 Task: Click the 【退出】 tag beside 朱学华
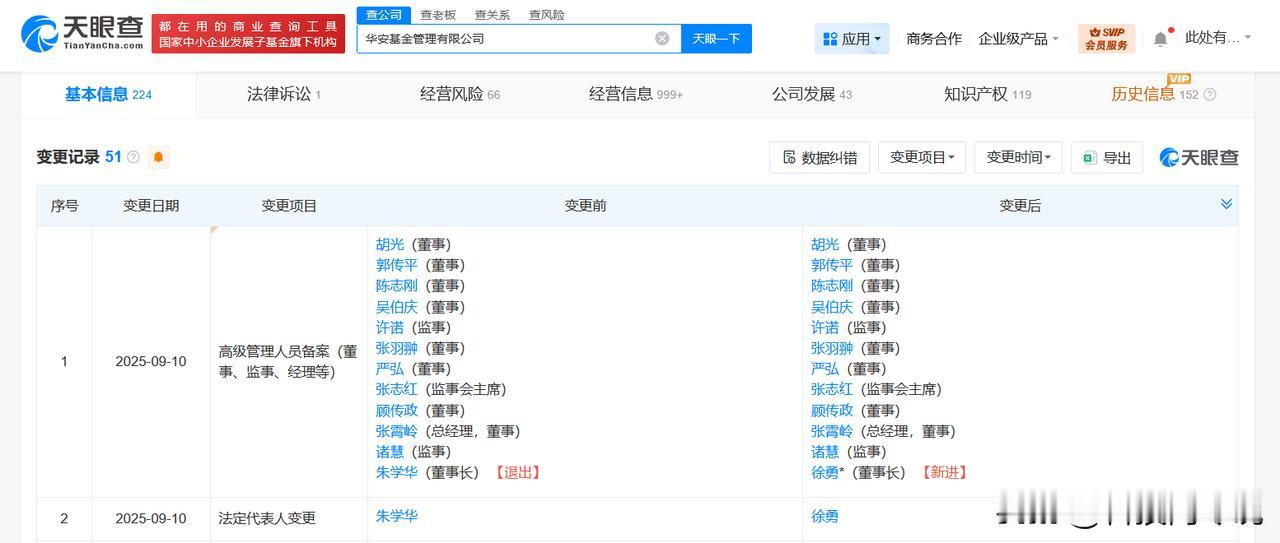pyautogui.click(x=516, y=472)
